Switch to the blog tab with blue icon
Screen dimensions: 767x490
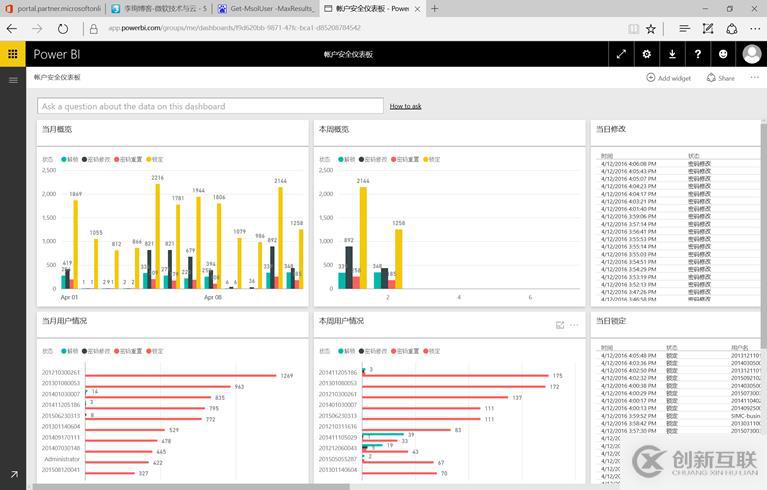(x=159, y=8)
